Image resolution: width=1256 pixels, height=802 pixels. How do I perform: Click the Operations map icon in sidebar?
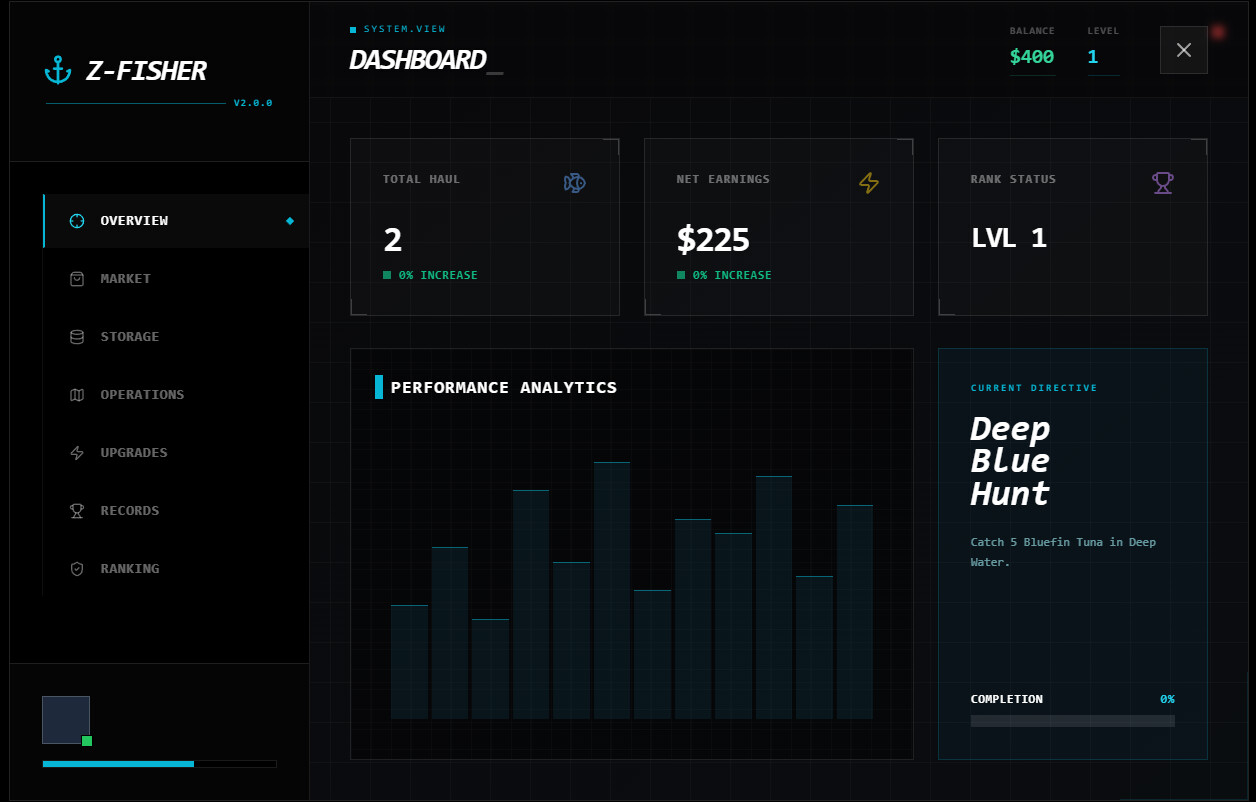pos(77,395)
